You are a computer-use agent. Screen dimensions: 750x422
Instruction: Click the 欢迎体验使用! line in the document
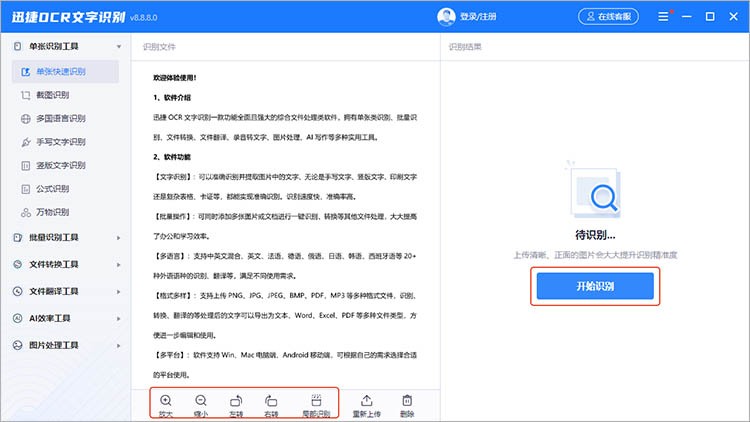pyautogui.click(x=175, y=78)
